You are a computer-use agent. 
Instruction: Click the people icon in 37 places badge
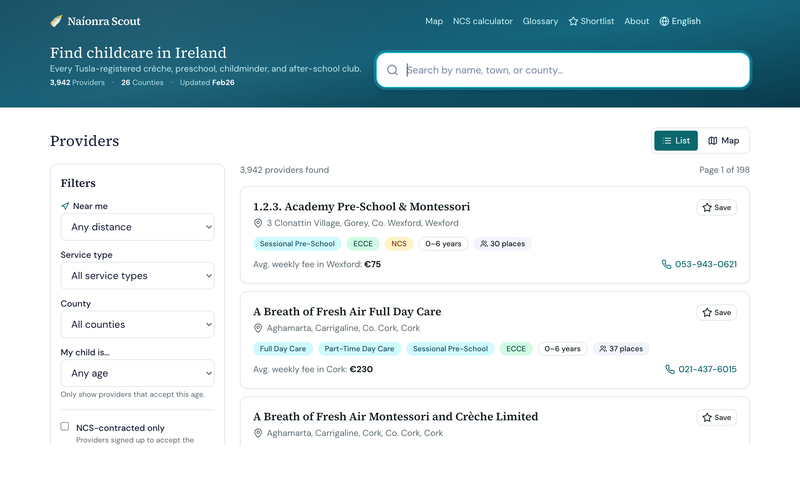tap(603, 349)
